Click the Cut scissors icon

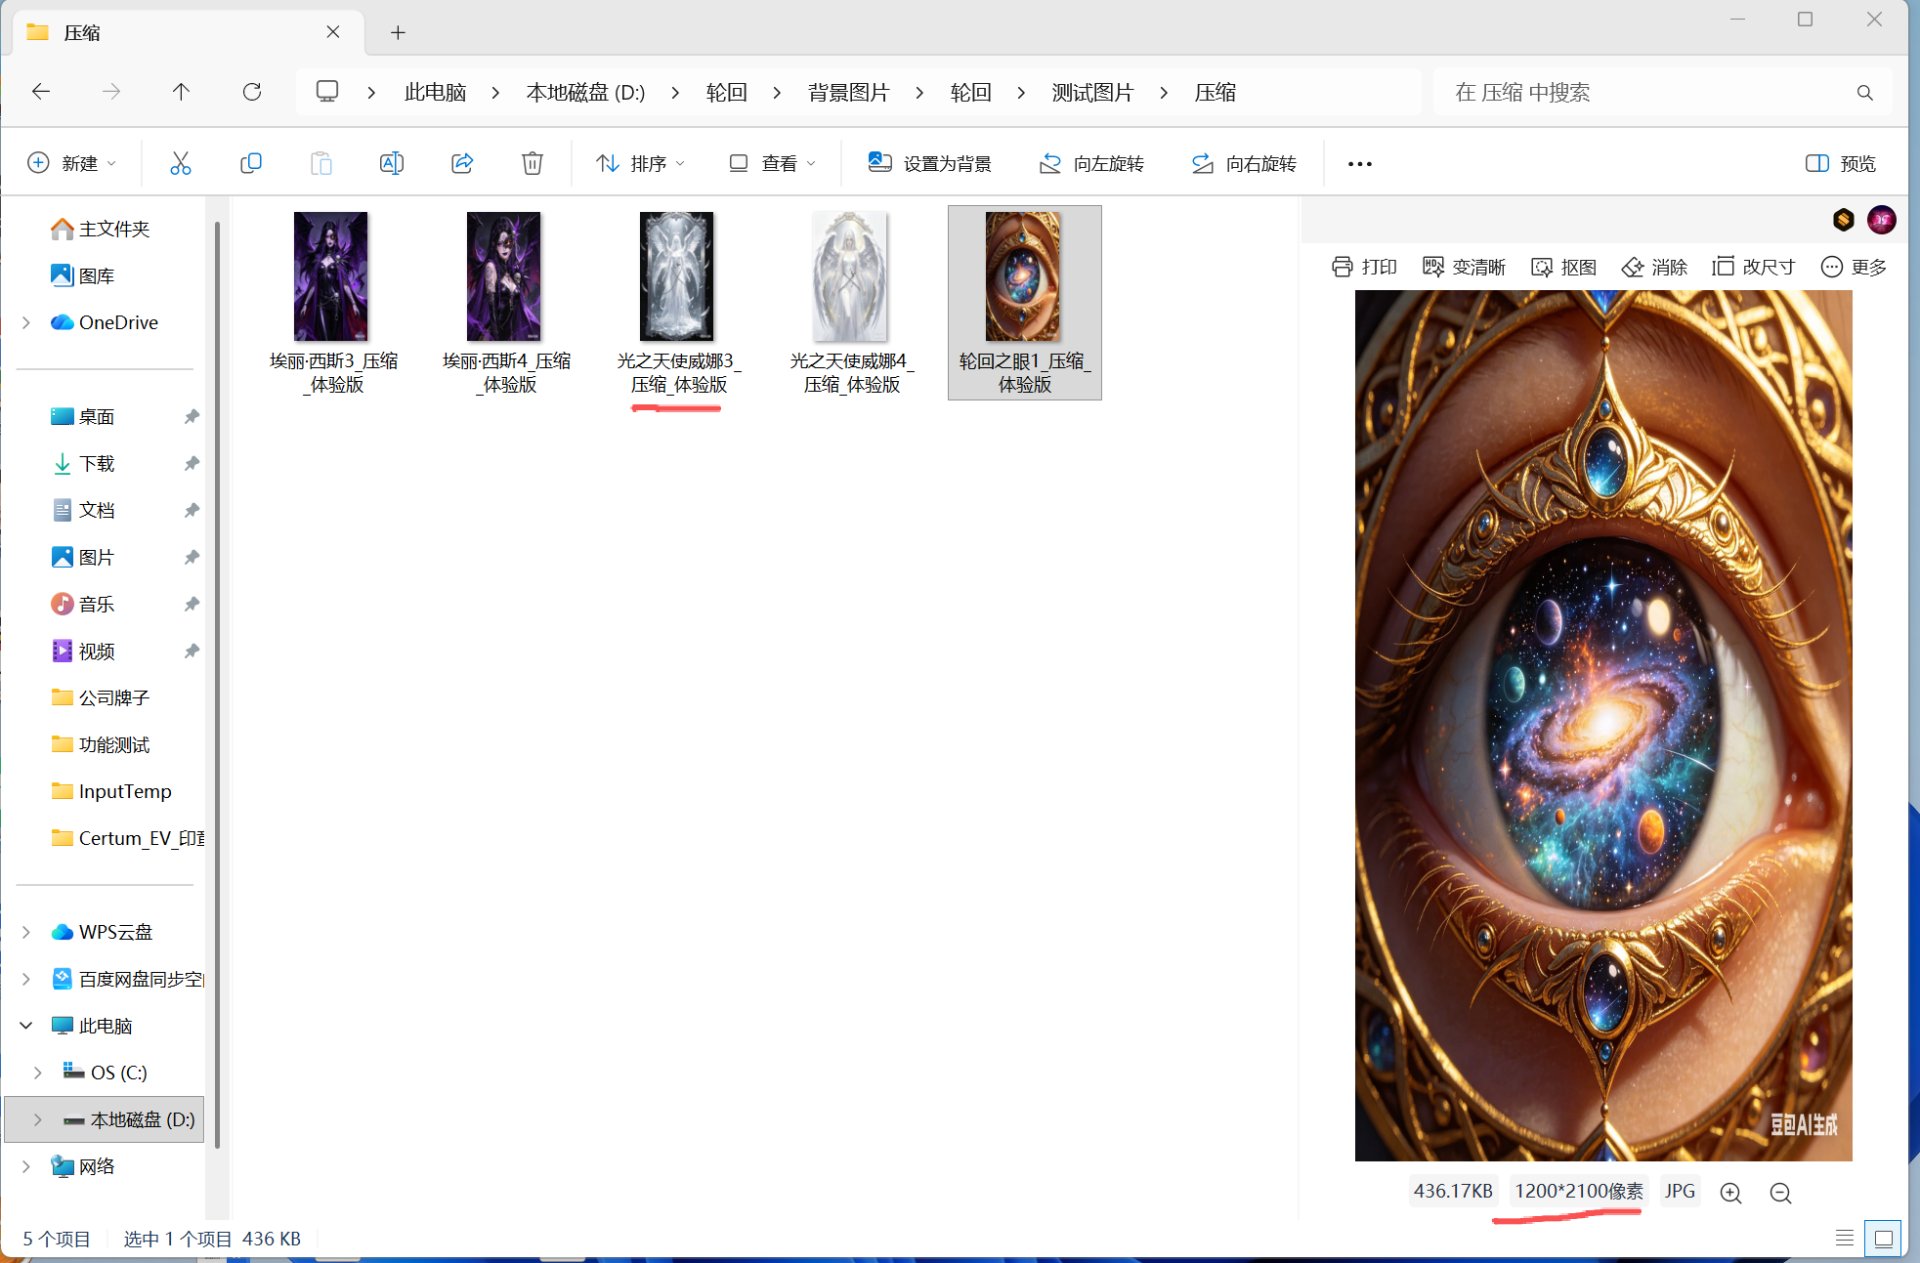click(180, 163)
